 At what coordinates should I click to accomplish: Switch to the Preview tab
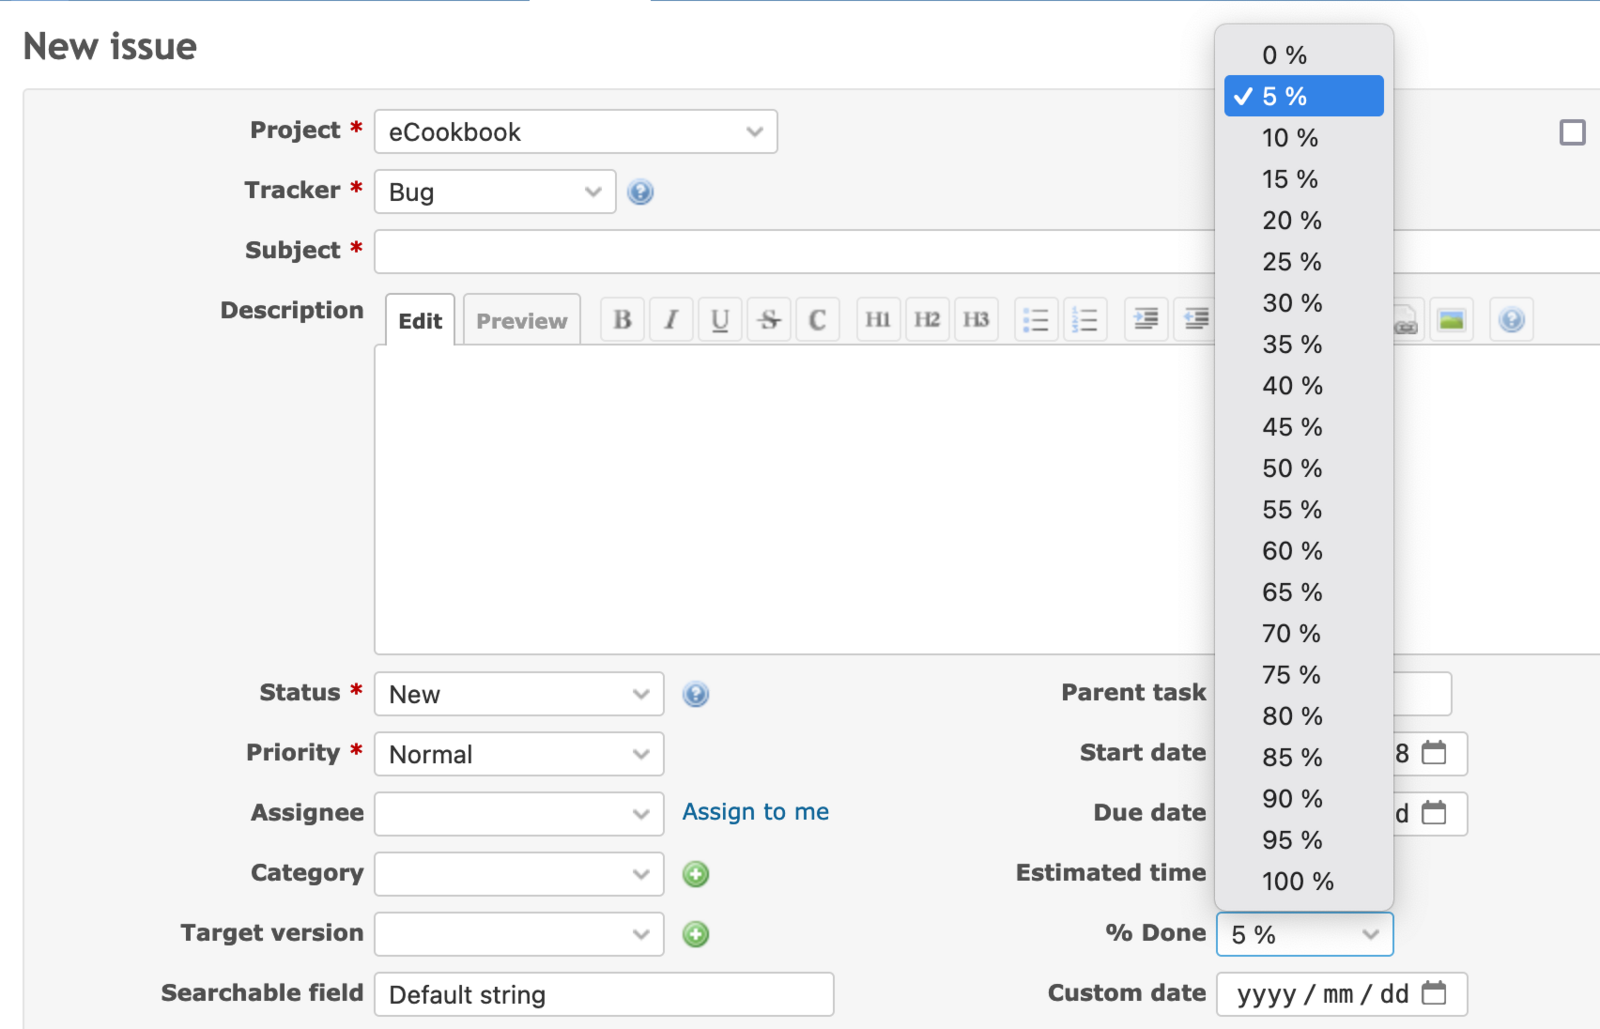pos(521,320)
